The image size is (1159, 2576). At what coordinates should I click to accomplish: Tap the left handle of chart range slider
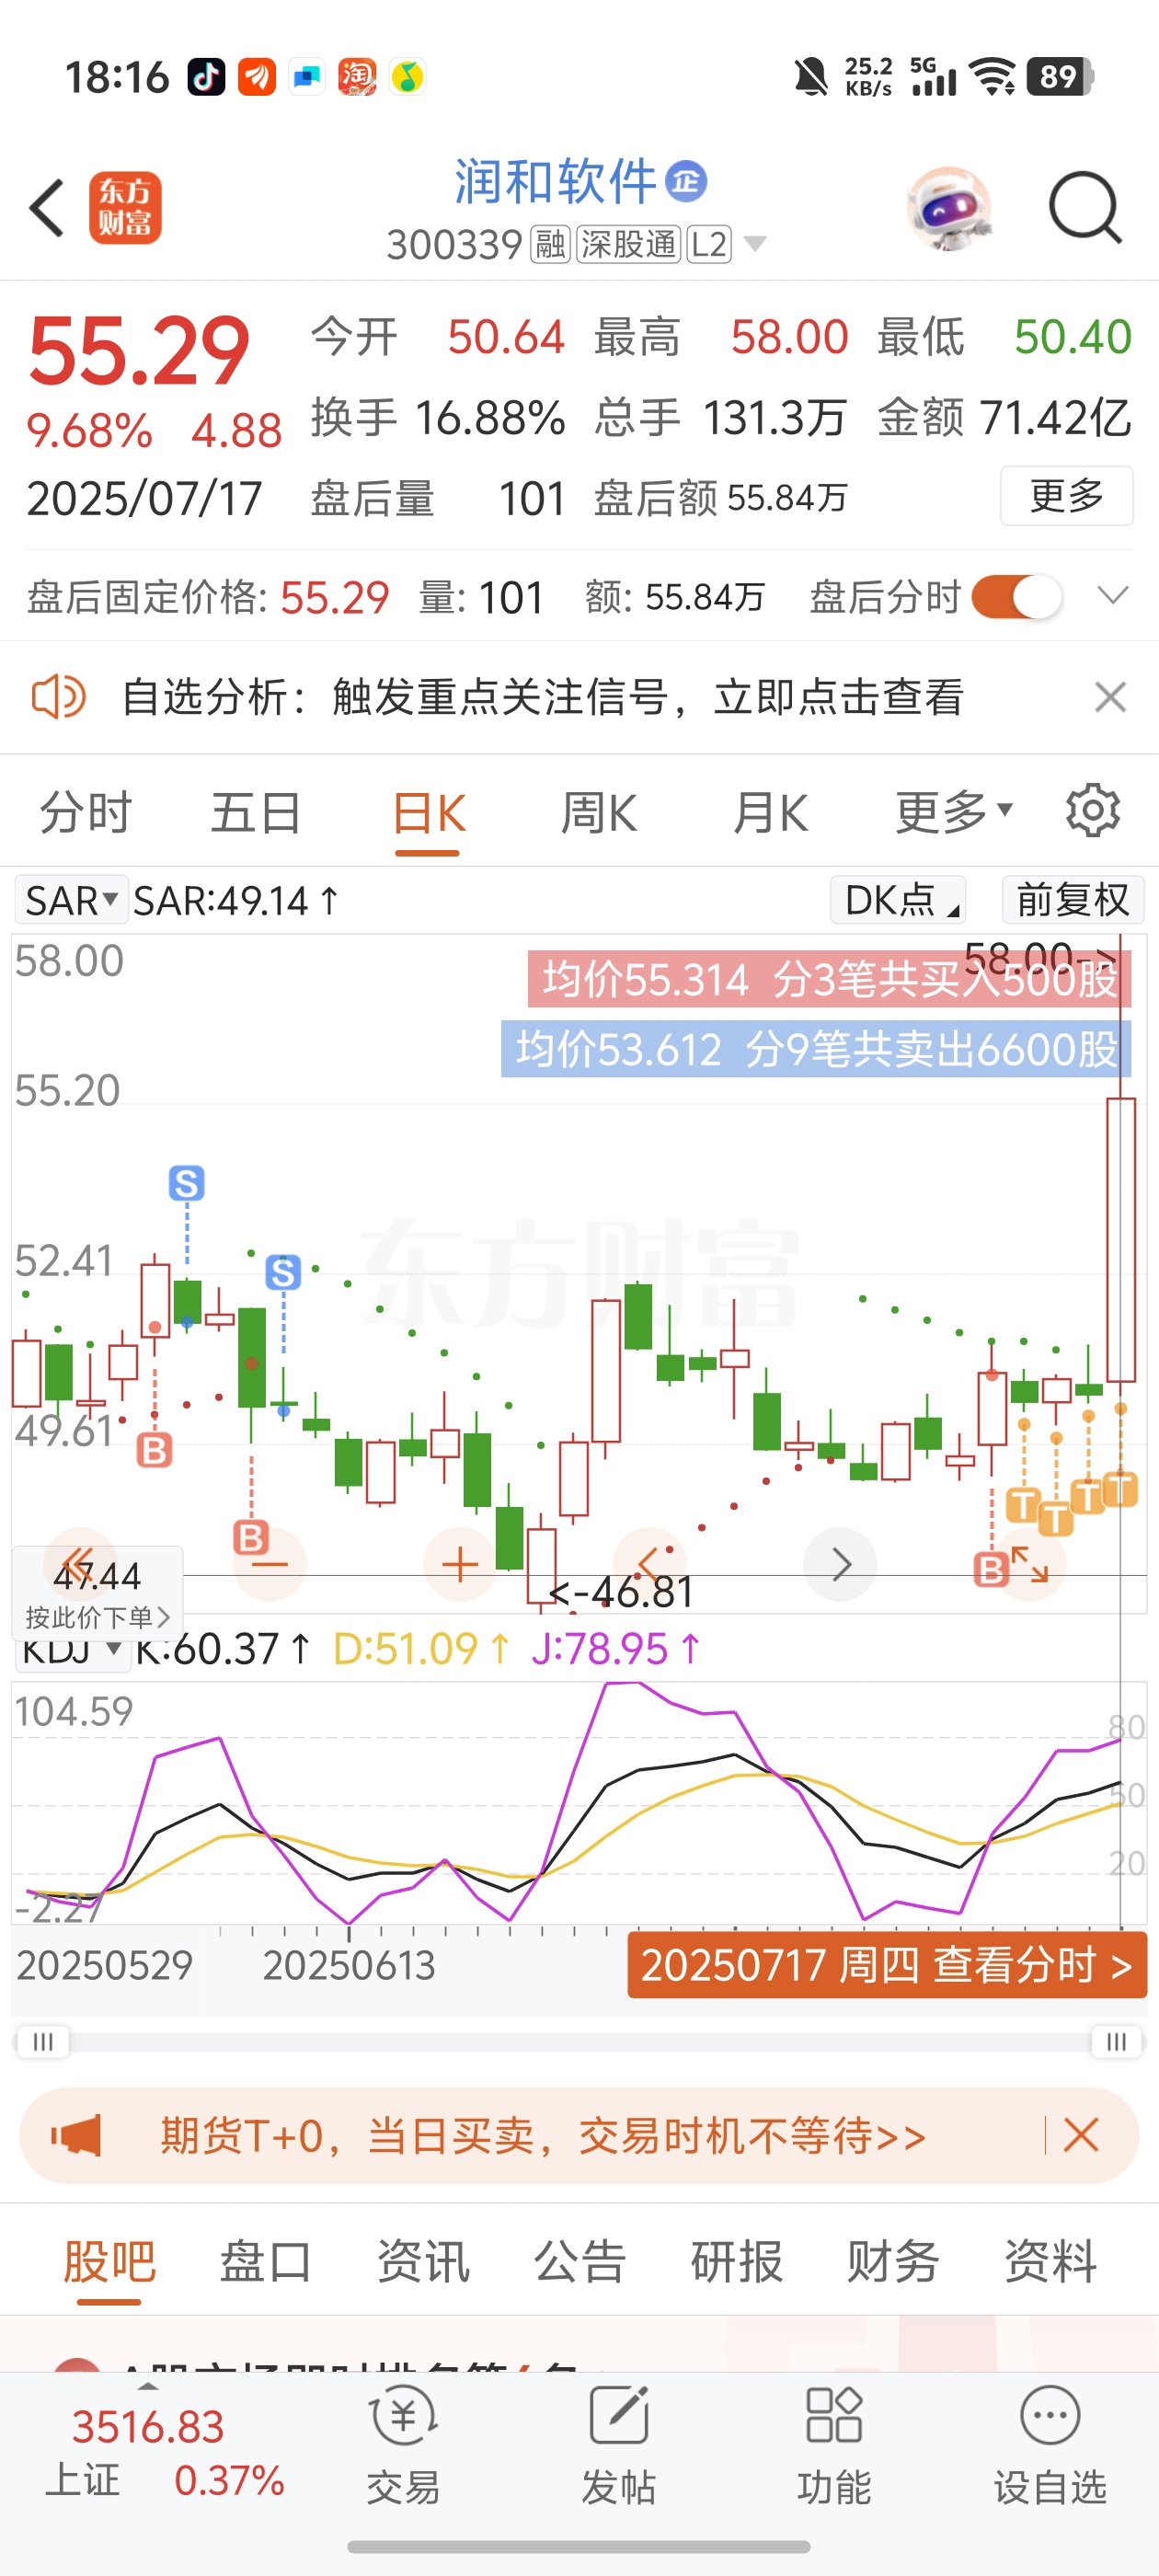pyautogui.click(x=42, y=2041)
